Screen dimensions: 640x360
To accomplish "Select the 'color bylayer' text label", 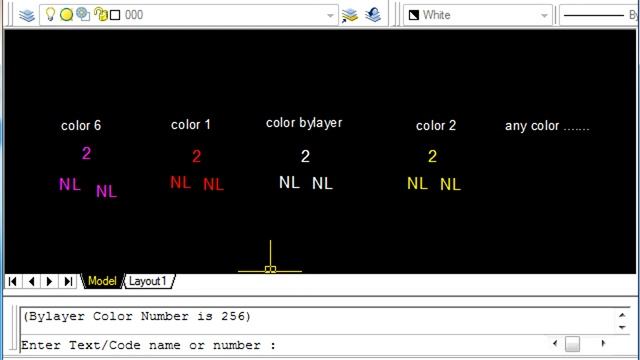I will tap(304, 123).
